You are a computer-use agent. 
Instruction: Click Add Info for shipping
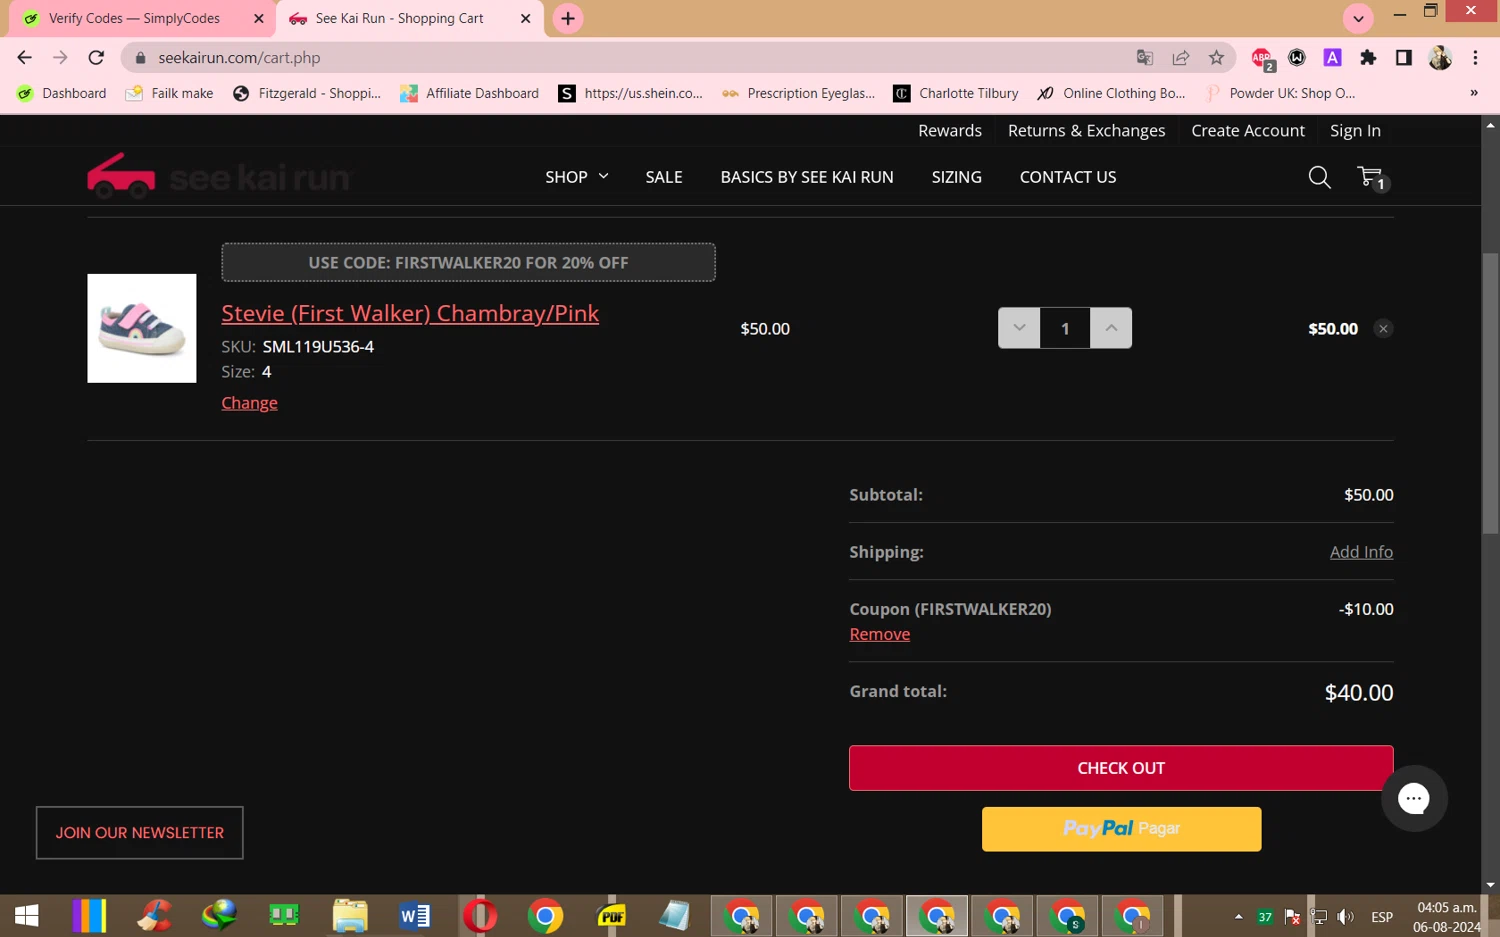[1361, 552]
